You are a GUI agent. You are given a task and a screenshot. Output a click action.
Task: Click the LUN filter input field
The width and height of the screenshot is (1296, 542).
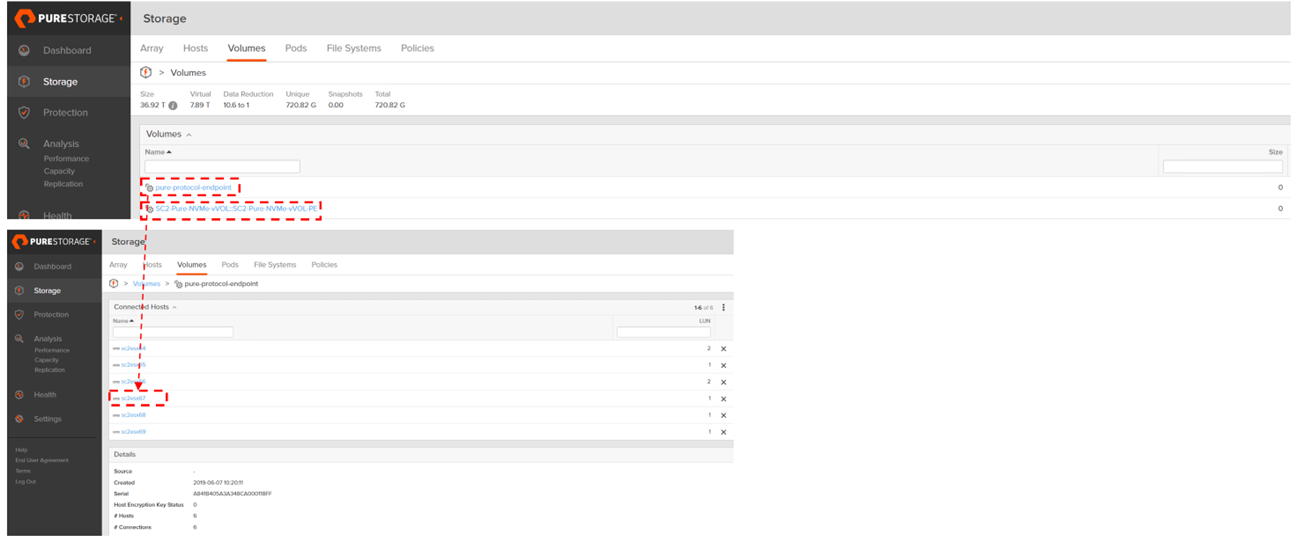(663, 332)
